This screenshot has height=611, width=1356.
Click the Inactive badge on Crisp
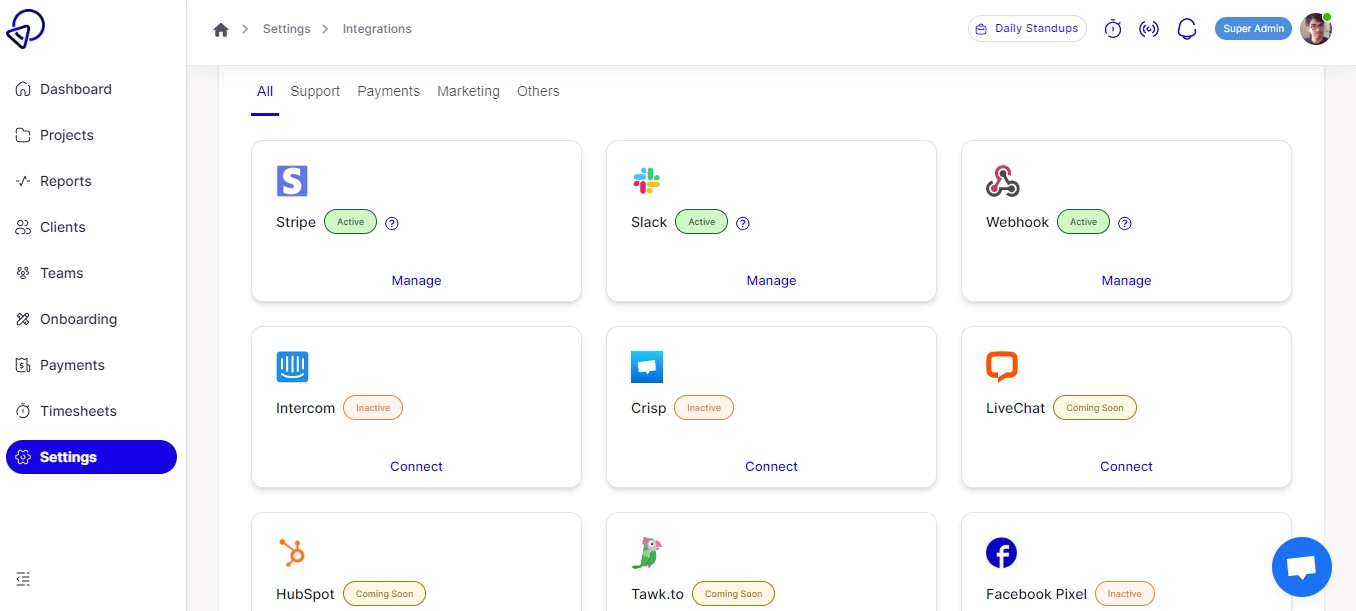pos(704,408)
